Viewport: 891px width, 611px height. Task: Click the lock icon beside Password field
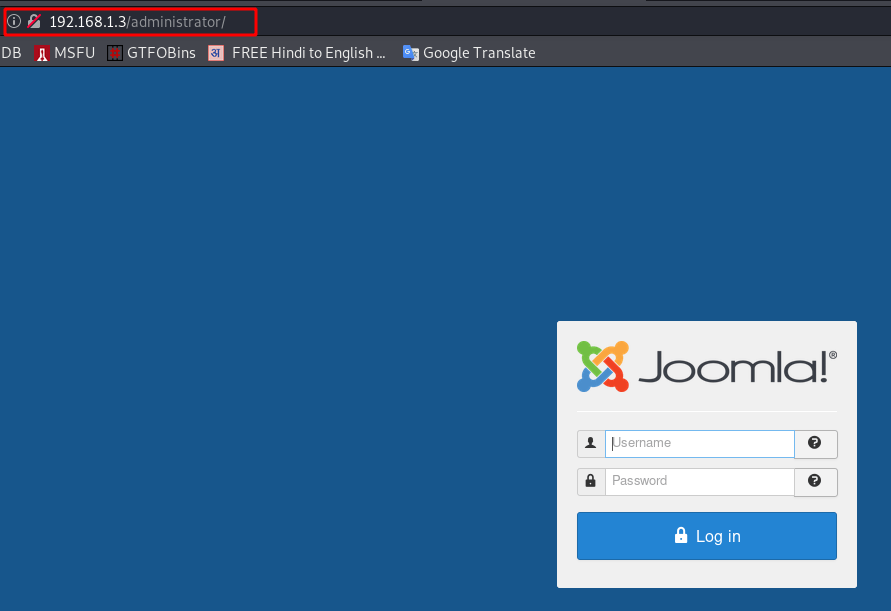click(591, 481)
